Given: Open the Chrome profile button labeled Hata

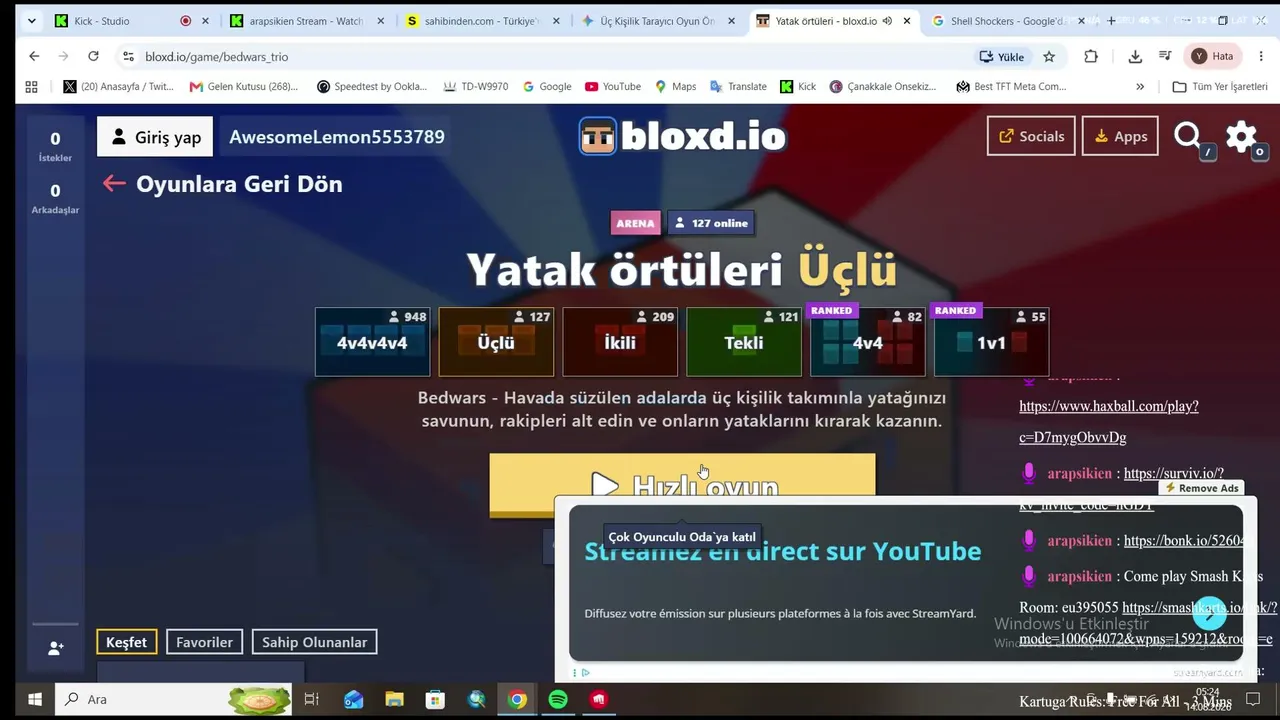Looking at the screenshot, I should pyautogui.click(x=1212, y=57).
